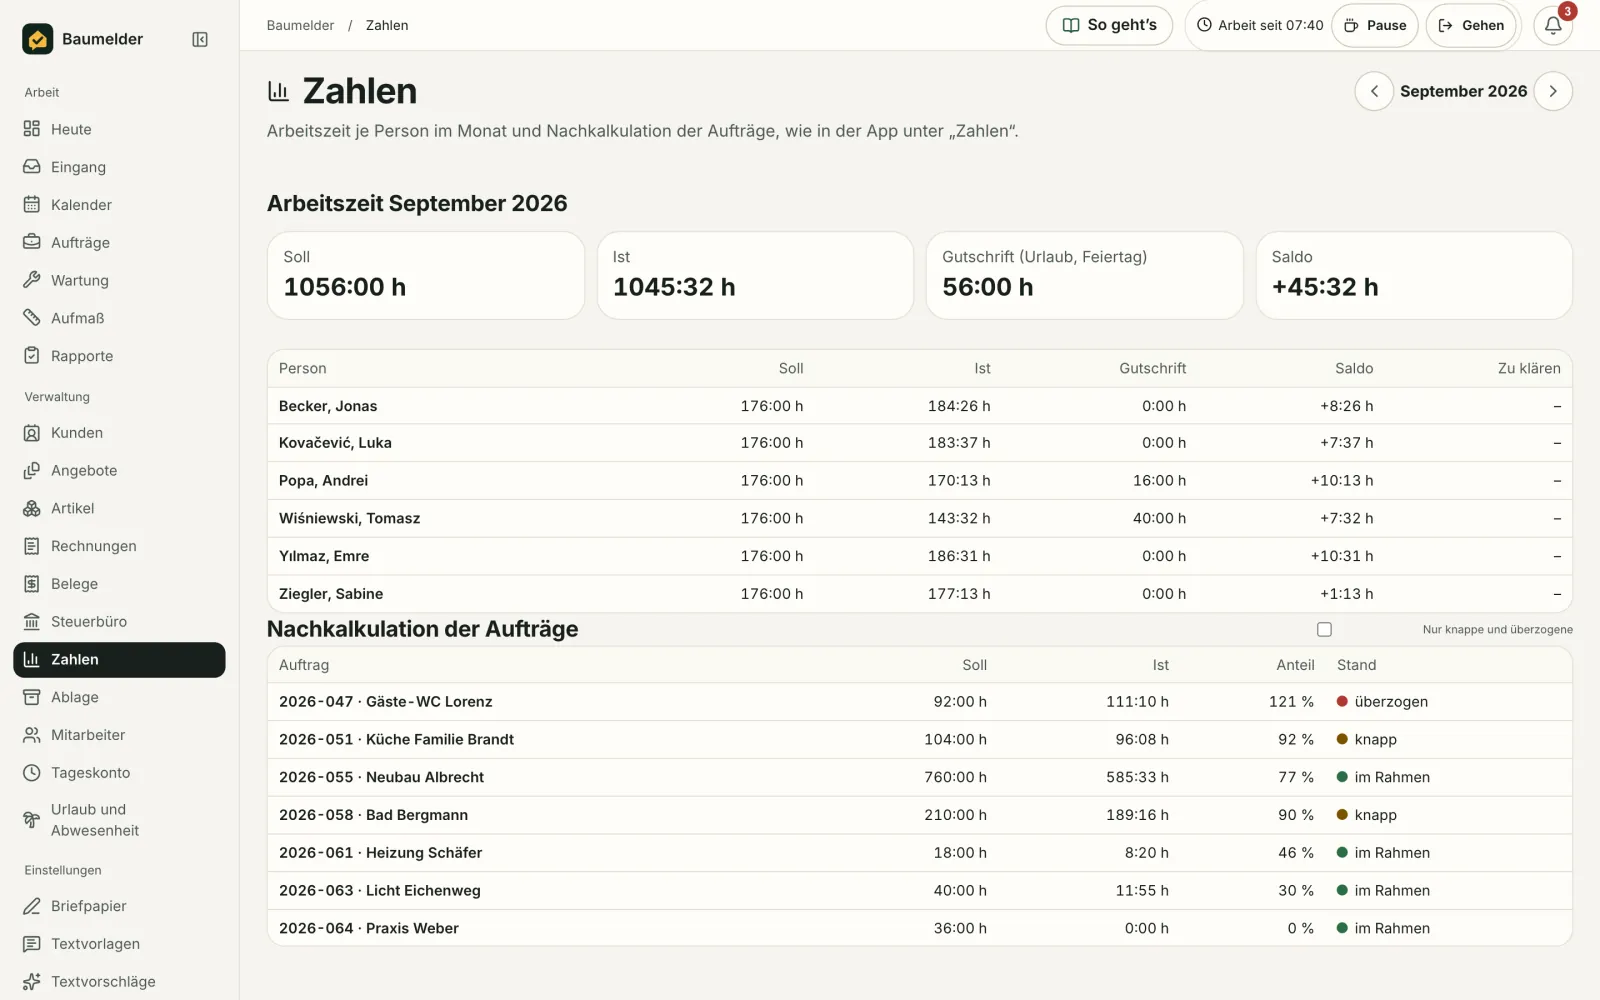
Task: Click the 'knapp' dot for Küche Familie Brandt
Action: pos(1343,740)
